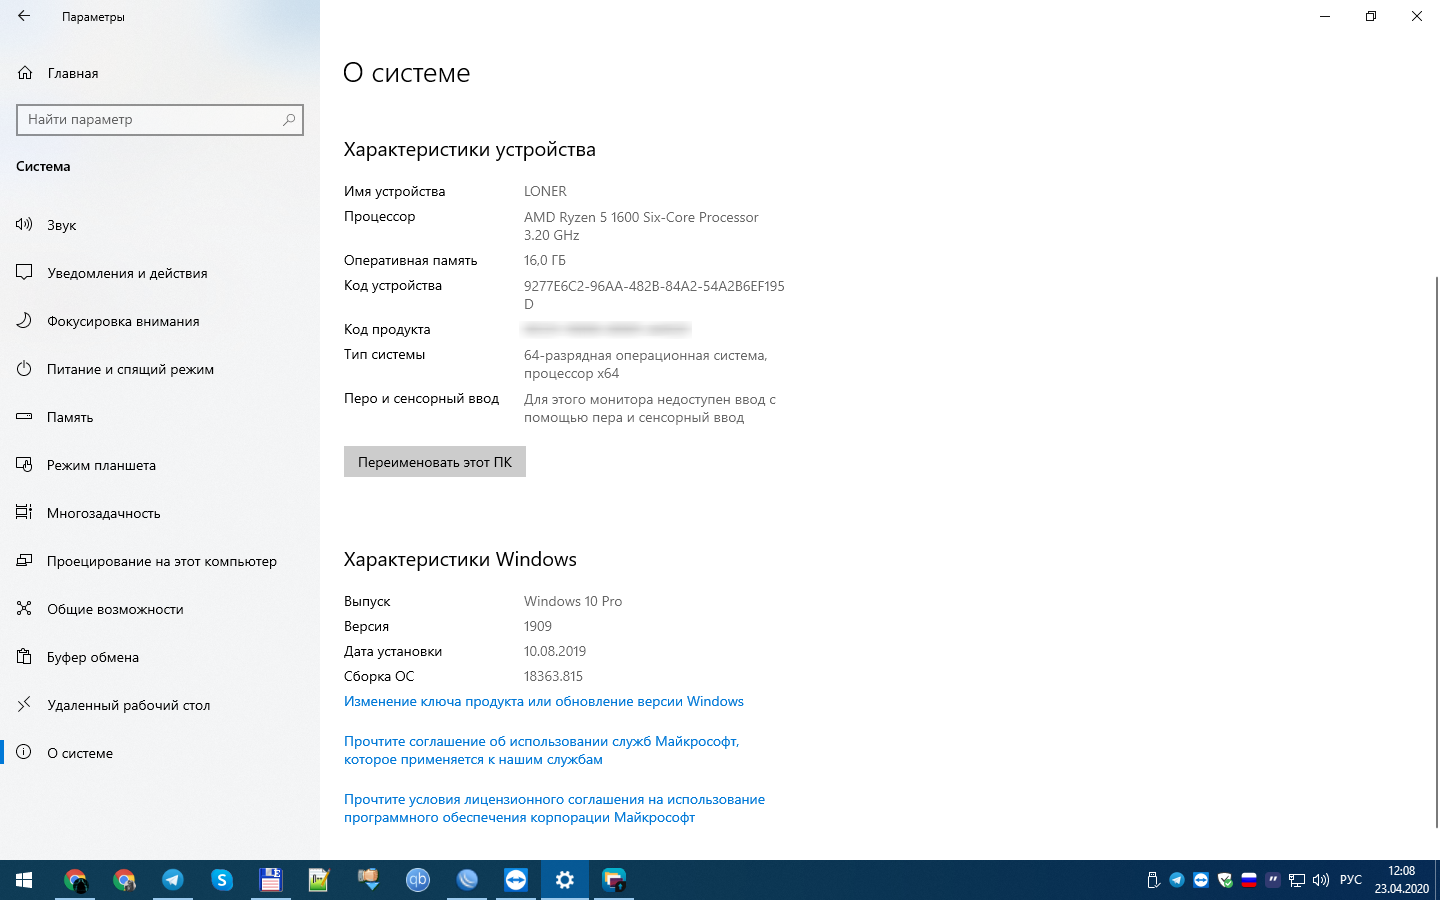Screen dimensions: 1440x900
Task: Open the Майкрософт services agreement link
Action: (x=541, y=750)
